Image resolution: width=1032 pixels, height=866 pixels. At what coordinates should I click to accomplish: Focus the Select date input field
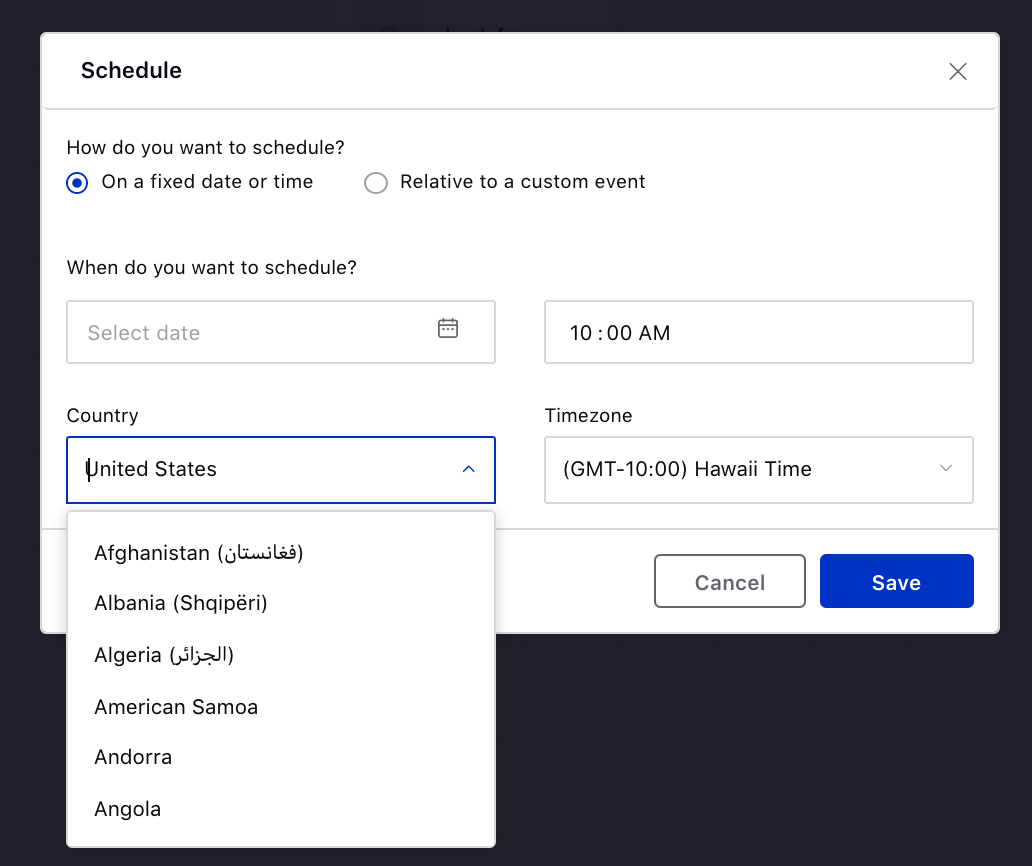point(281,332)
